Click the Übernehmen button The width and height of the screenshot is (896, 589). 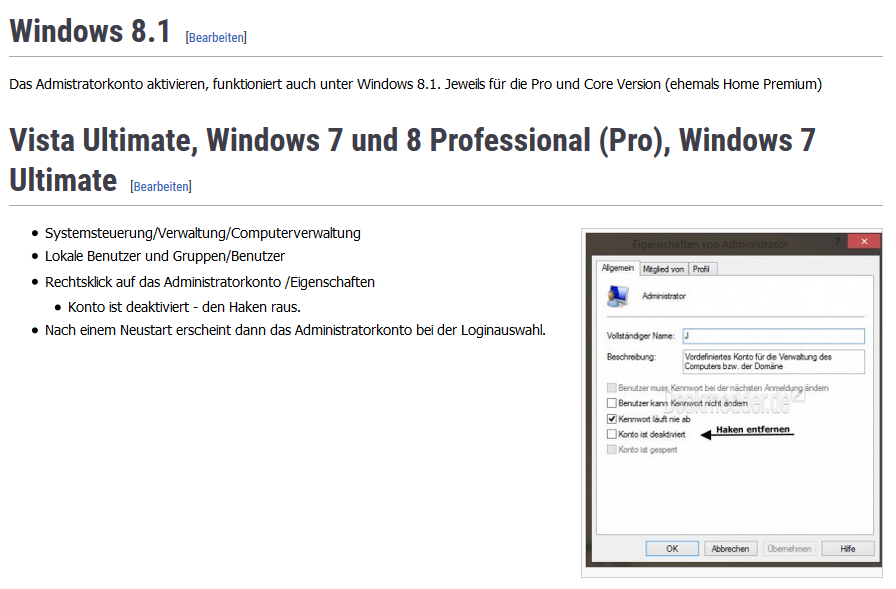[789, 548]
